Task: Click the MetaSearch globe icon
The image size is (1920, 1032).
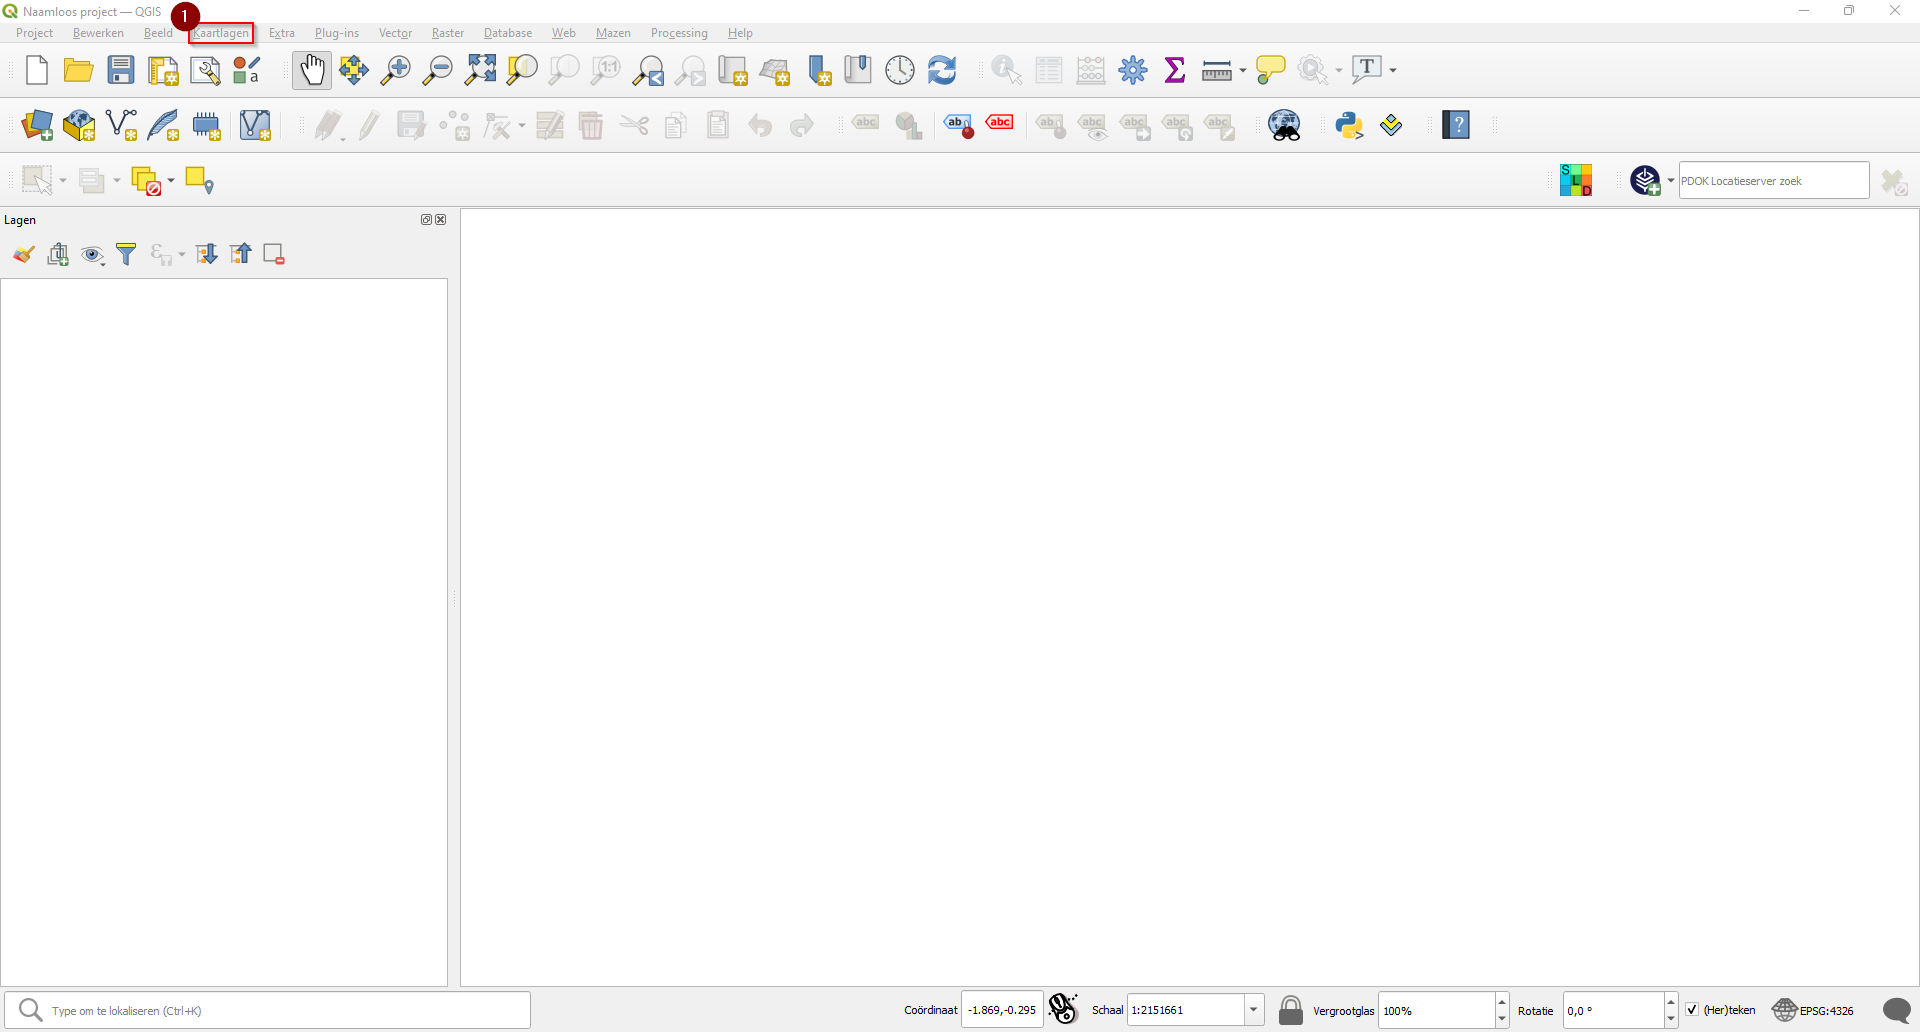Action: click(1284, 125)
